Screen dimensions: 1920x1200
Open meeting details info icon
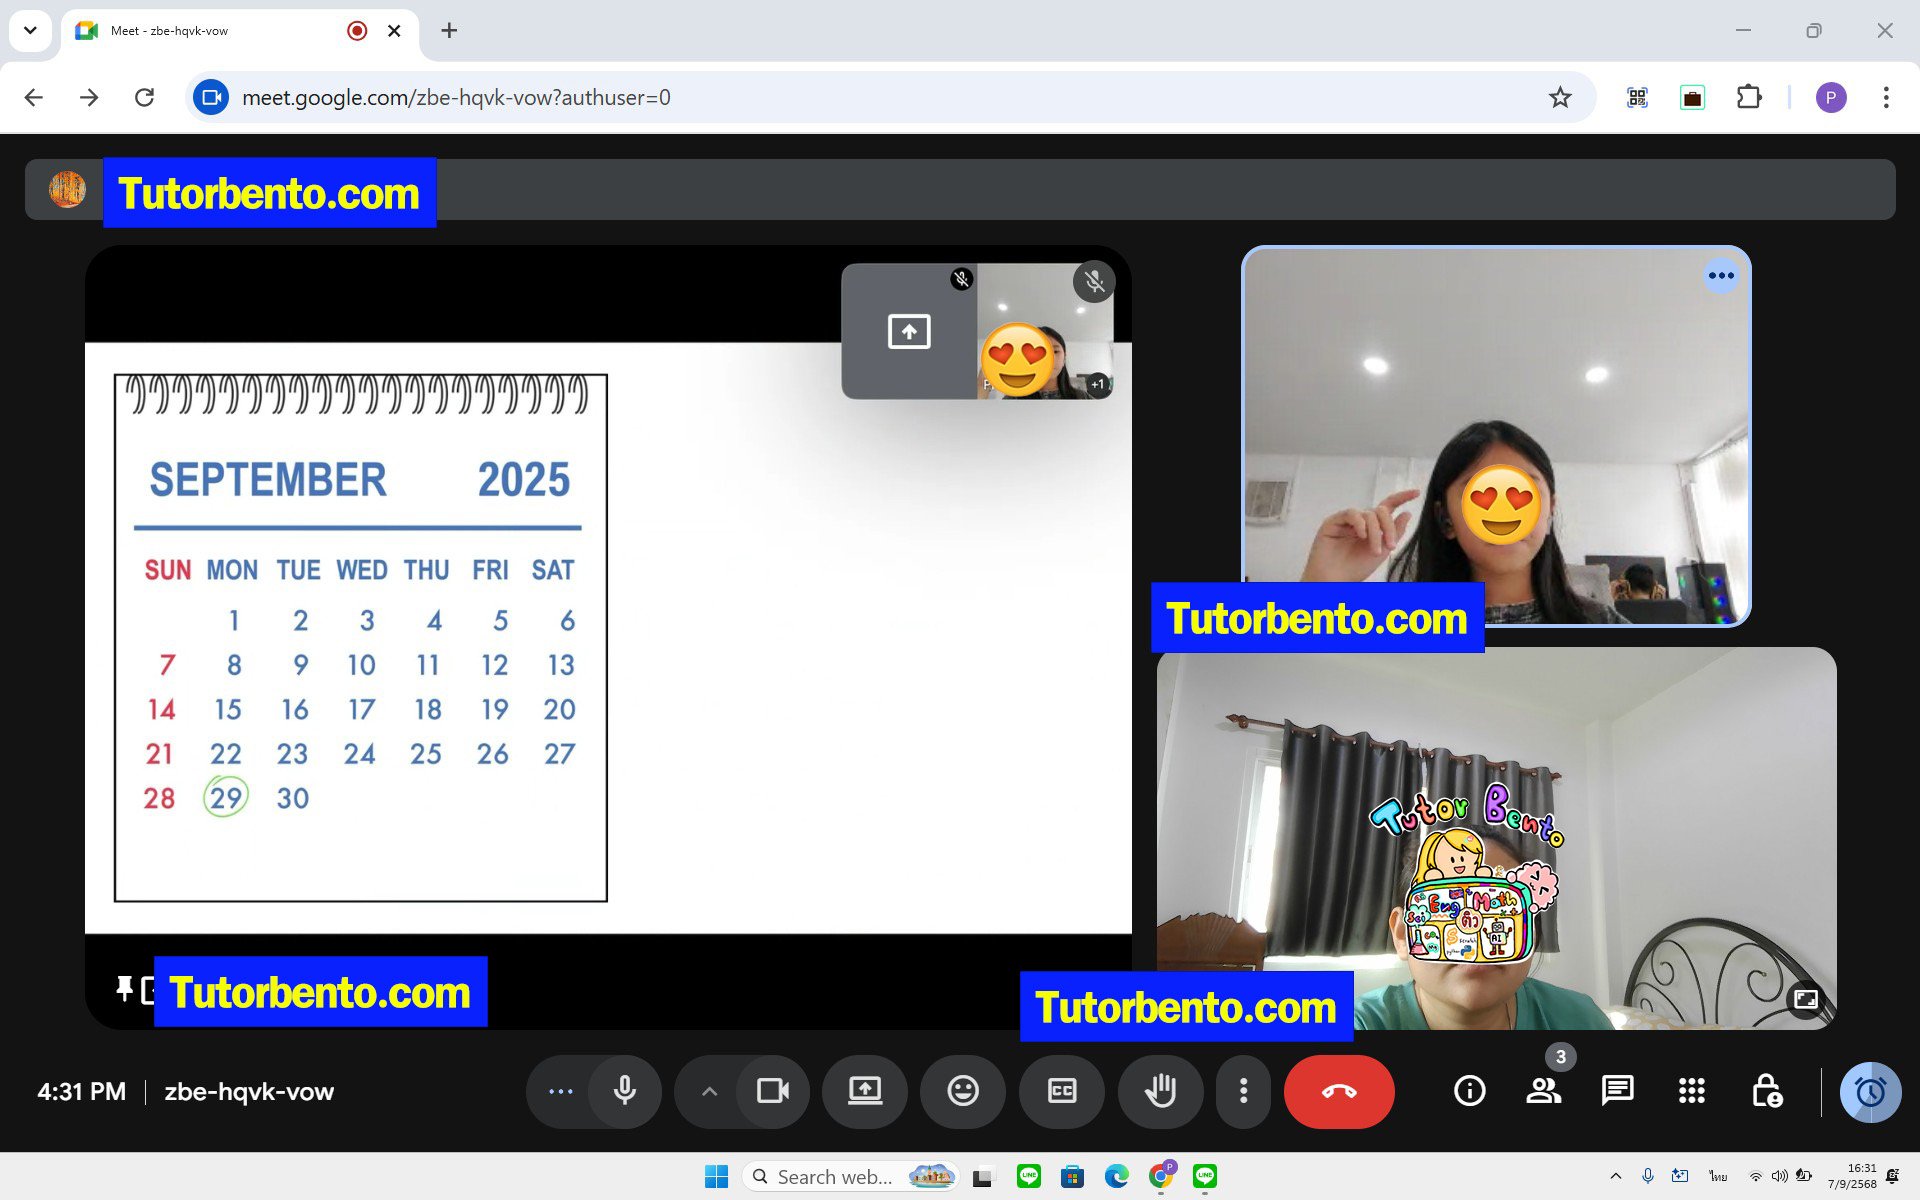1469,1091
